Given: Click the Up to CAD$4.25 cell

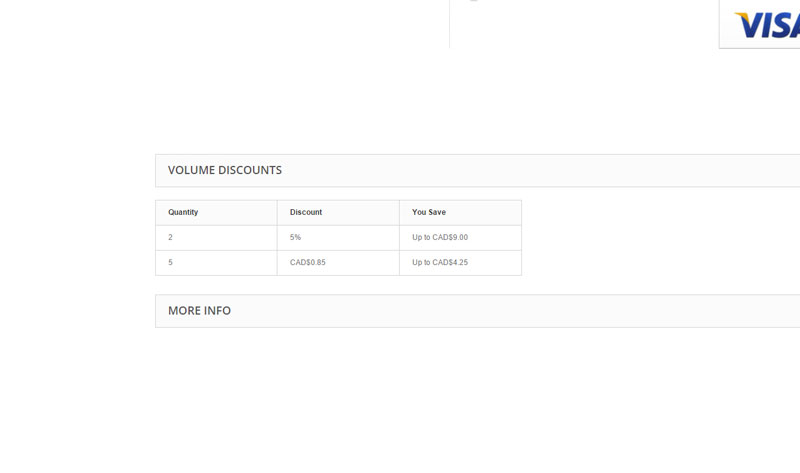Looking at the screenshot, I should point(460,263).
